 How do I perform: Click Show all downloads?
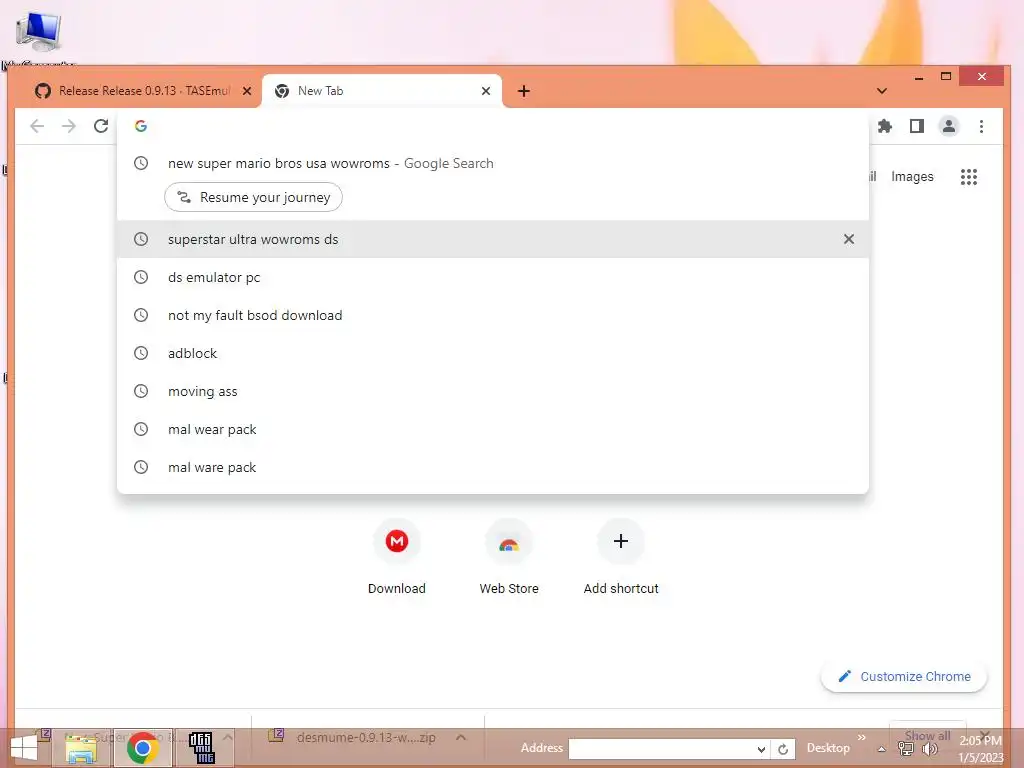point(927,735)
